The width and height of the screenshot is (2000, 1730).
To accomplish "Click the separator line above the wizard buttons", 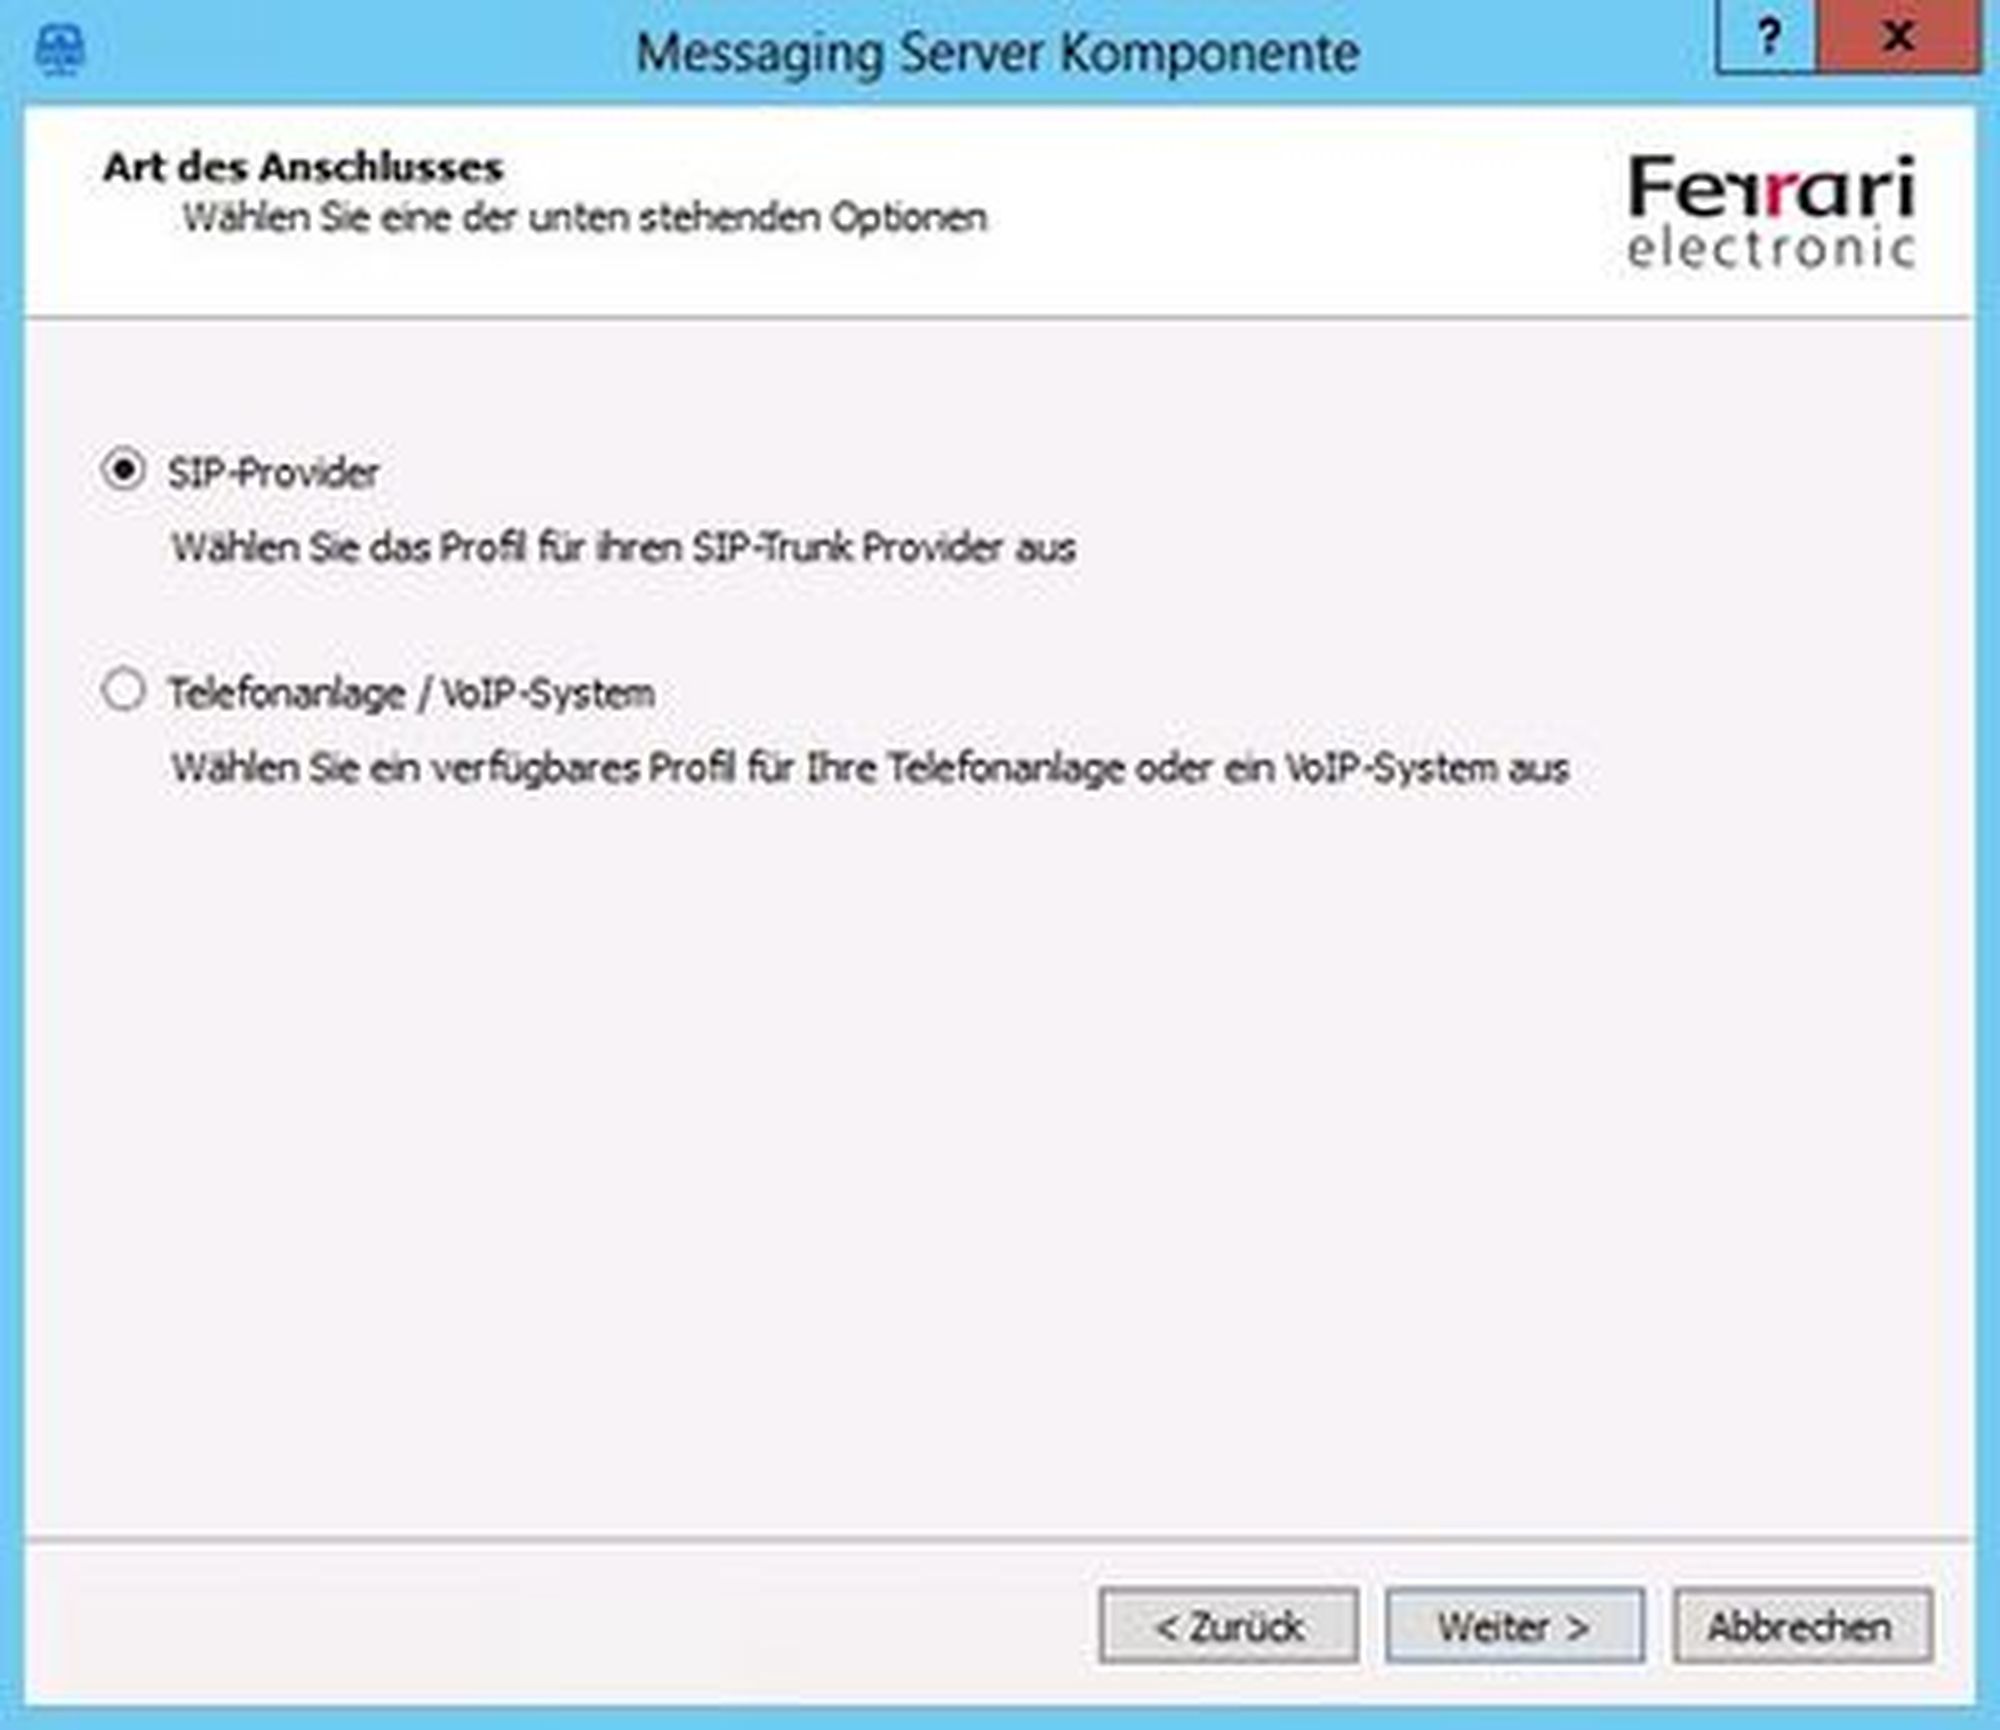I will coord(1000,1539).
